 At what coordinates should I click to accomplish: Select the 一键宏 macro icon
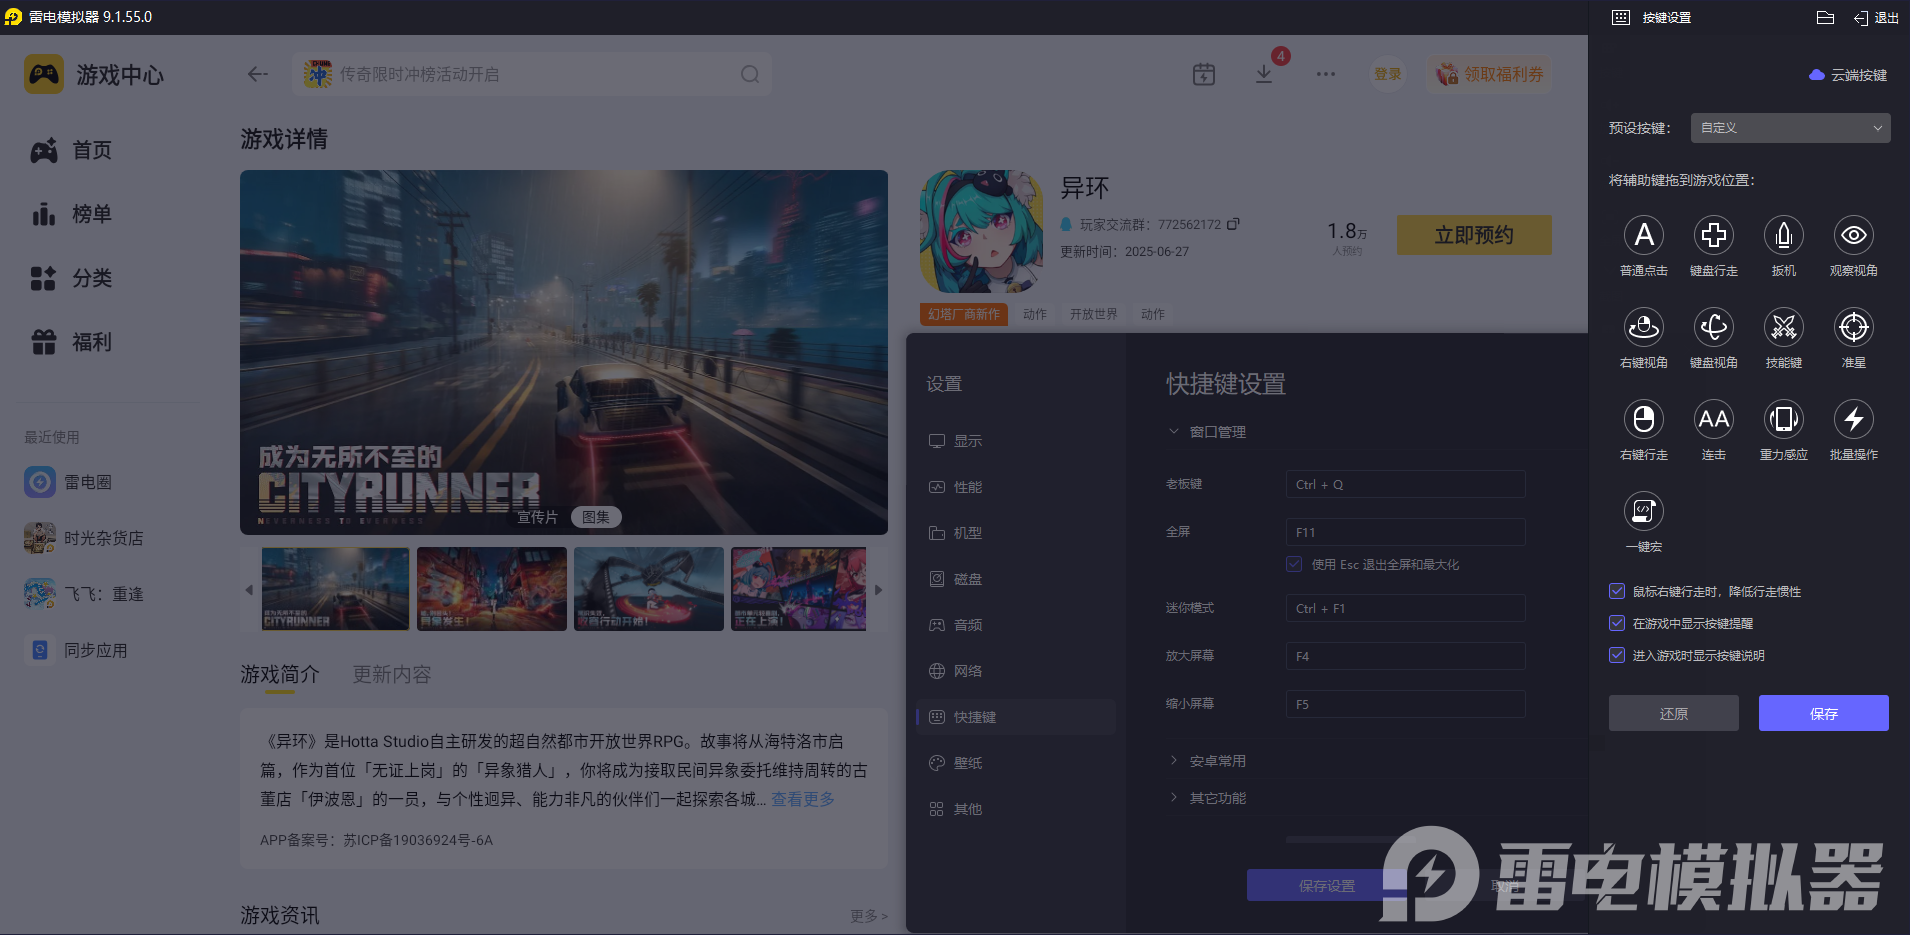click(1643, 511)
